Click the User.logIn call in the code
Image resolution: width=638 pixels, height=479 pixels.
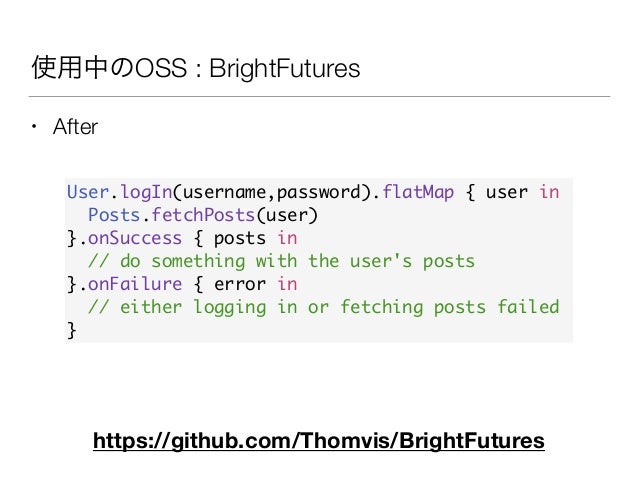coord(120,192)
